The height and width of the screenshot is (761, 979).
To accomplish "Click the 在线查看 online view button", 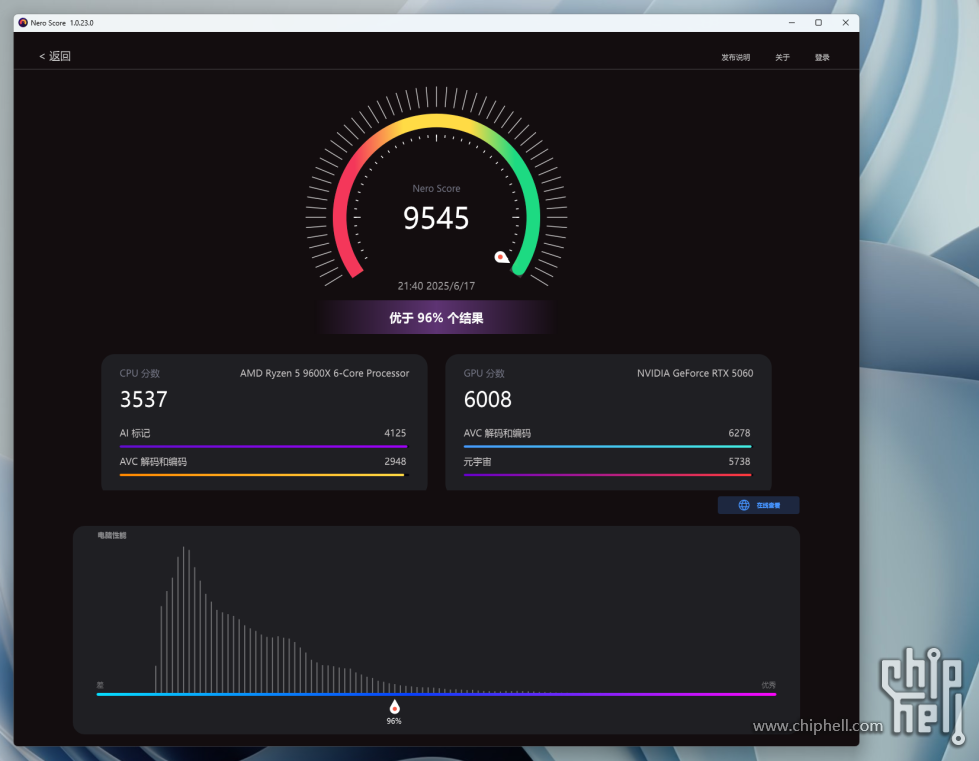I will pos(758,505).
